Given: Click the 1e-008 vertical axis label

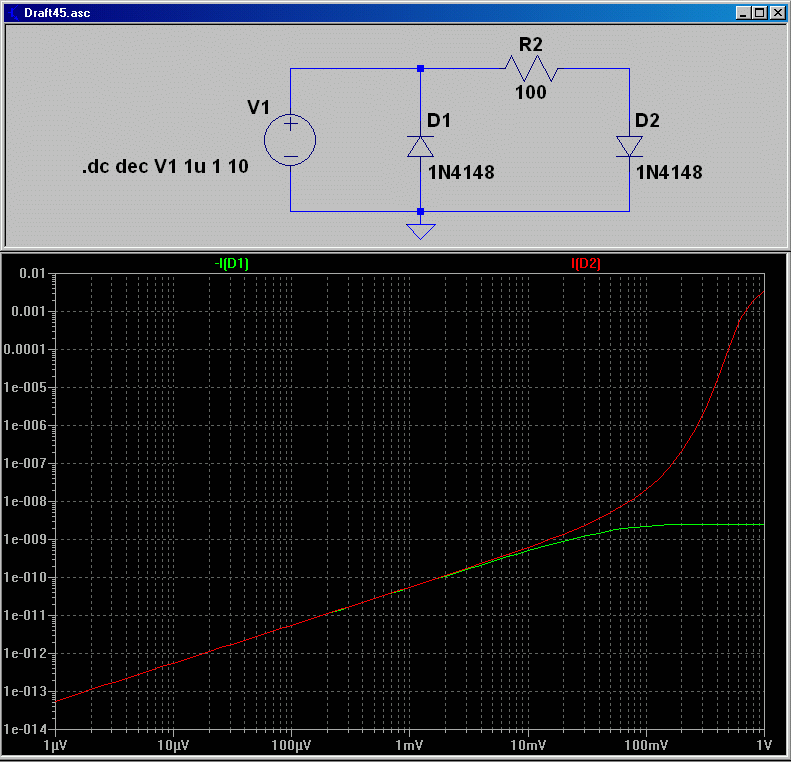Looking at the screenshot, I should pos(25,501).
